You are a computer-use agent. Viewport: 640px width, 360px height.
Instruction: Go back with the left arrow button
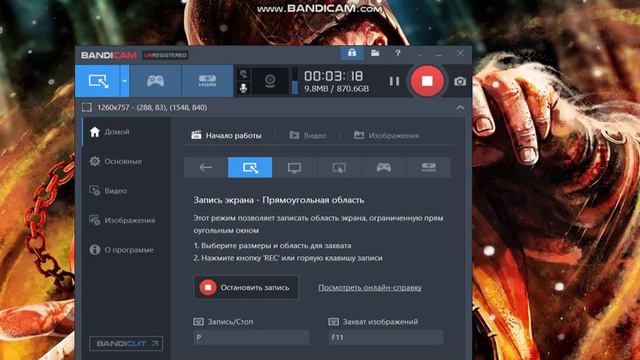click(x=206, y=167)
